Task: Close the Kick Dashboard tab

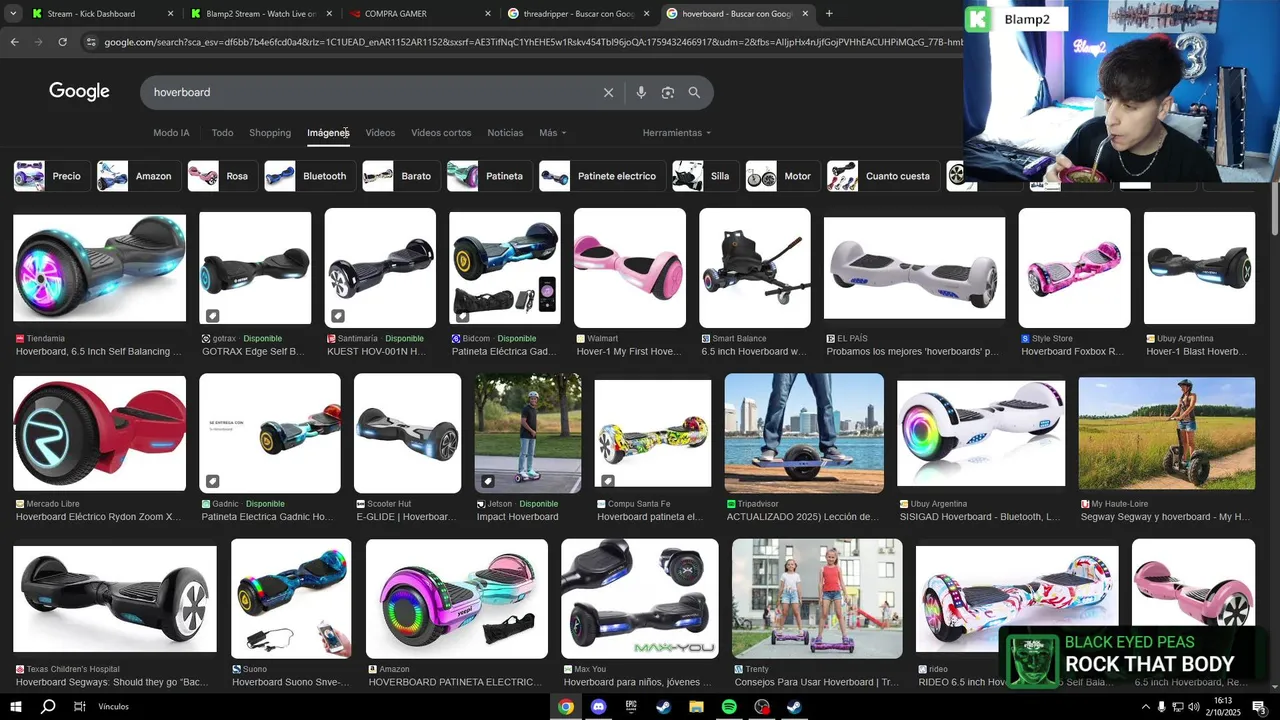Action: [170, 14]
